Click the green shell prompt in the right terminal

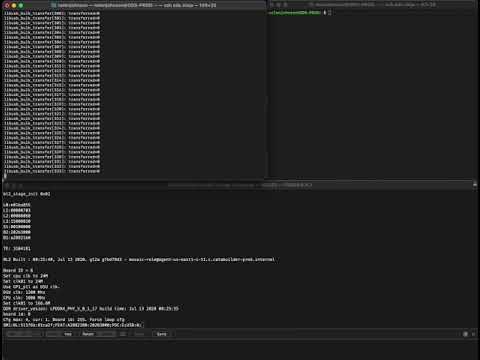295,13
